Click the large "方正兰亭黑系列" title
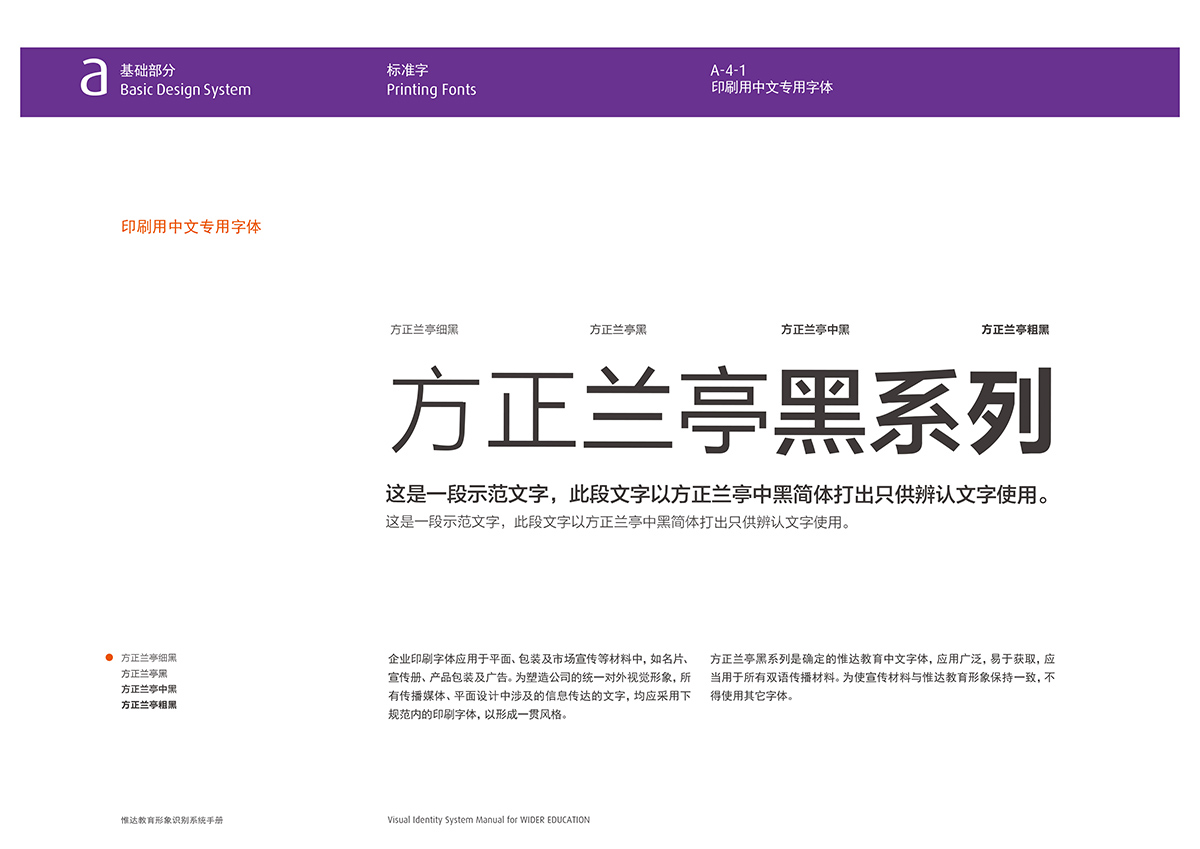Viewport: 1200px width, 849px height. pyautogui.click(x=720, y=412)
